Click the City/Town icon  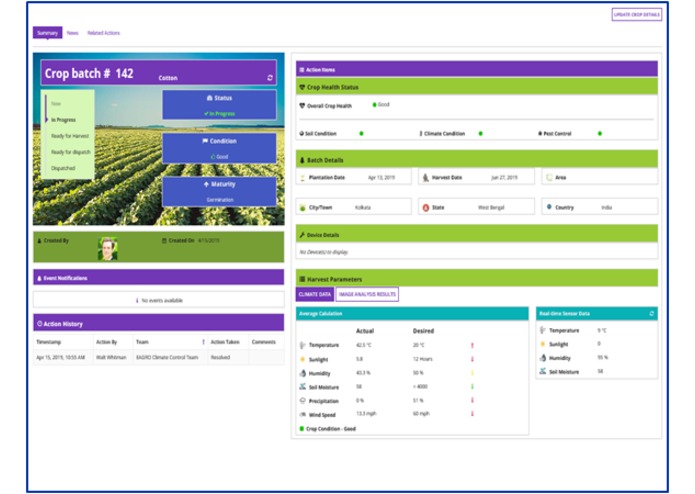303,207
